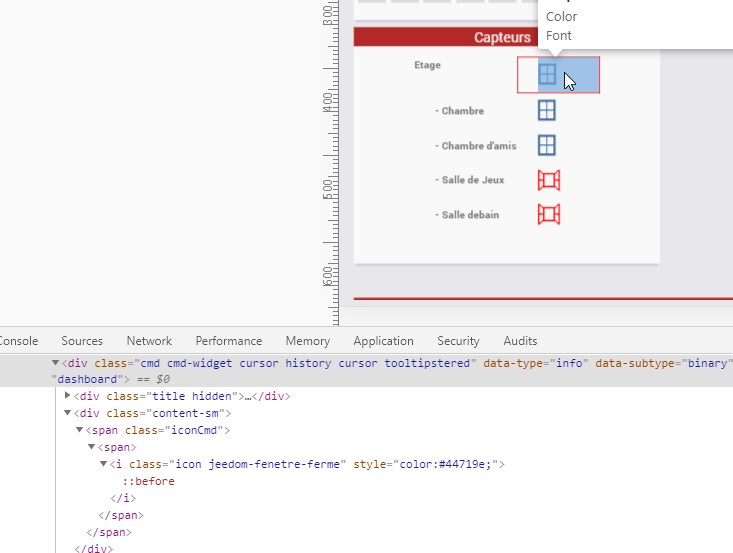
Task: Collapse the content-sm div node
Action: (68, 413)
